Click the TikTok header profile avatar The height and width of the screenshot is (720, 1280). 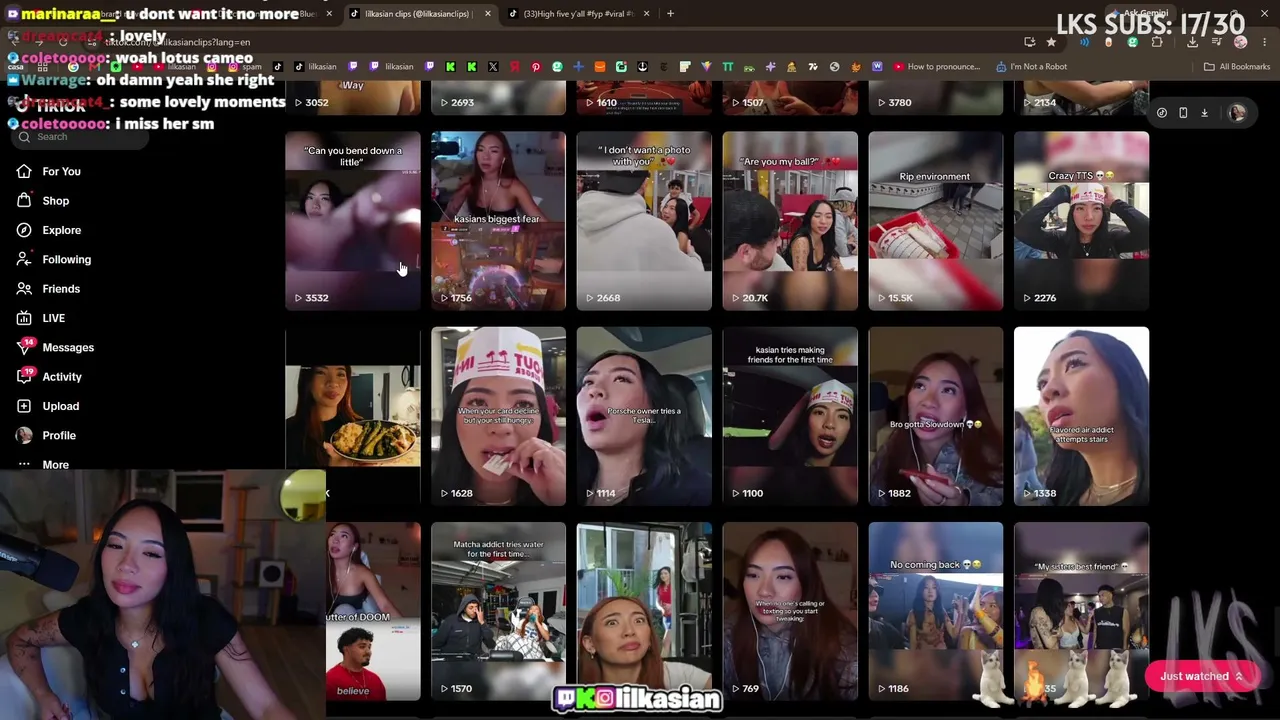point(1237,113)
